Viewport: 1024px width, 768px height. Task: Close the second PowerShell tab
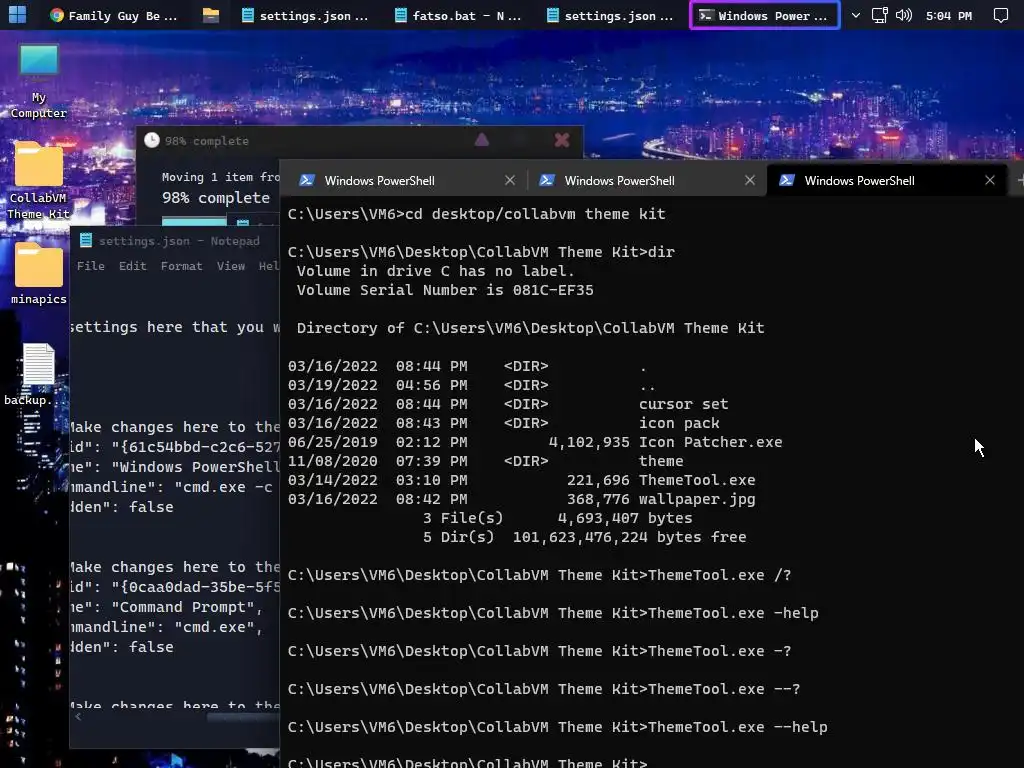coord(750,180)
